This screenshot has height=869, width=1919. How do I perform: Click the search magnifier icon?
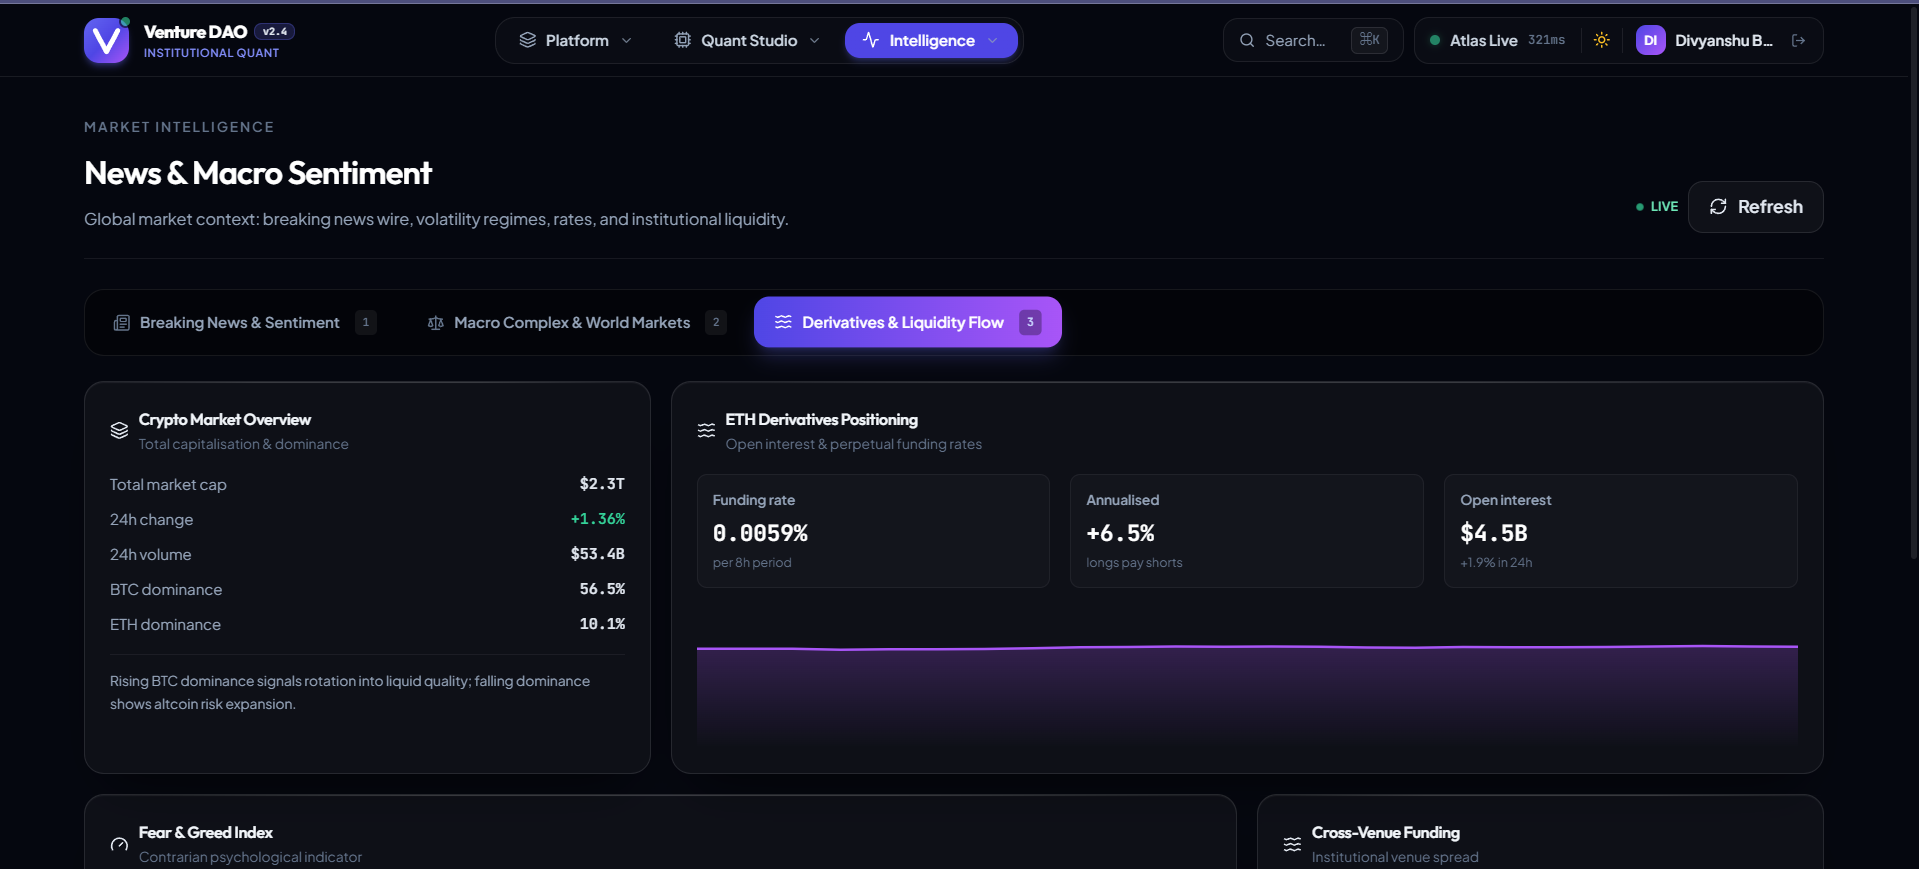[1247, 40]
